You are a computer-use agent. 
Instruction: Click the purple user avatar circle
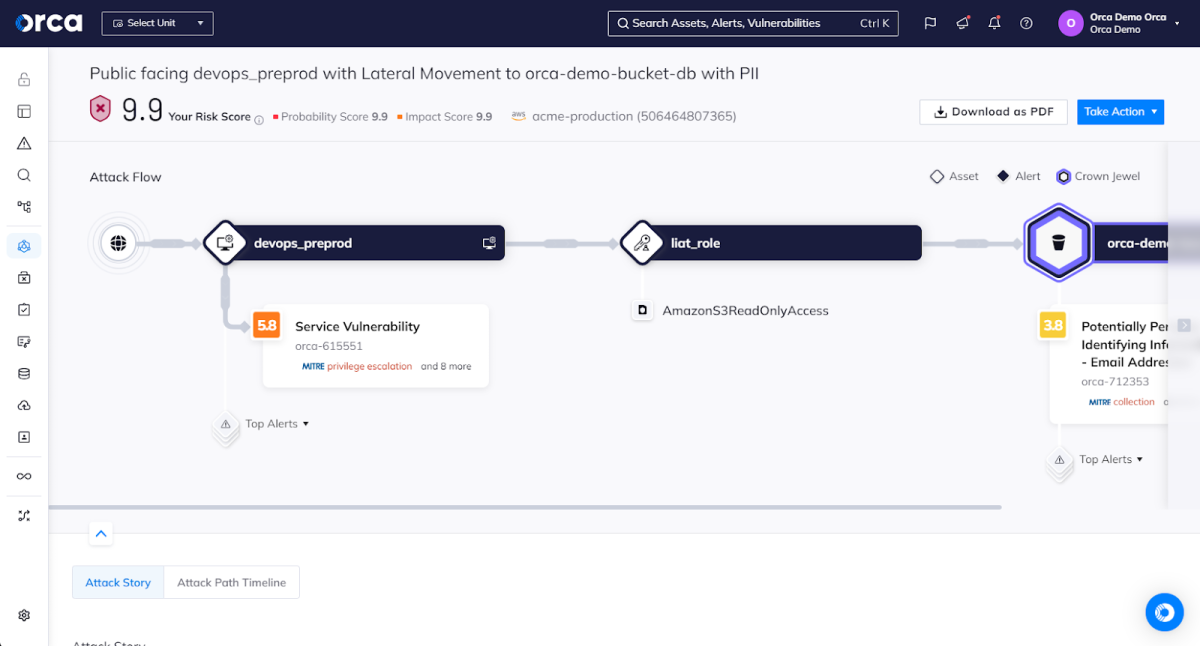click(1071, 23)
